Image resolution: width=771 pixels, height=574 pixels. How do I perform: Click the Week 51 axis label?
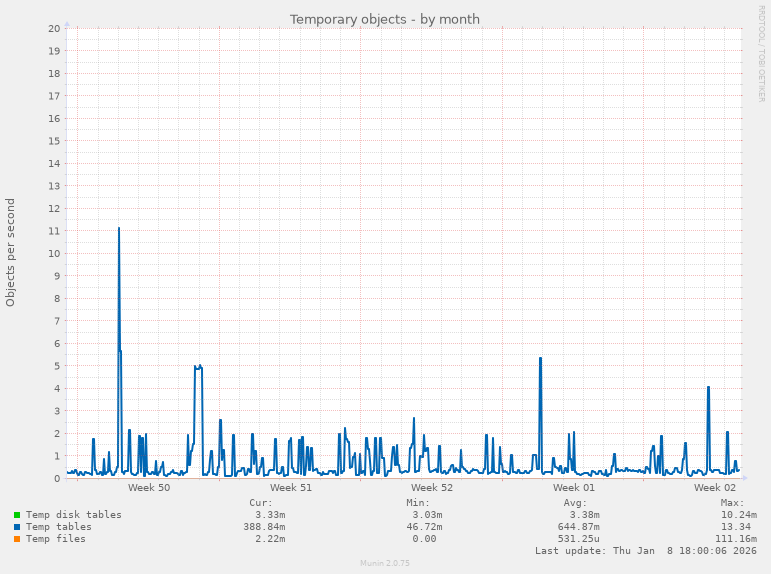point(291,488)
